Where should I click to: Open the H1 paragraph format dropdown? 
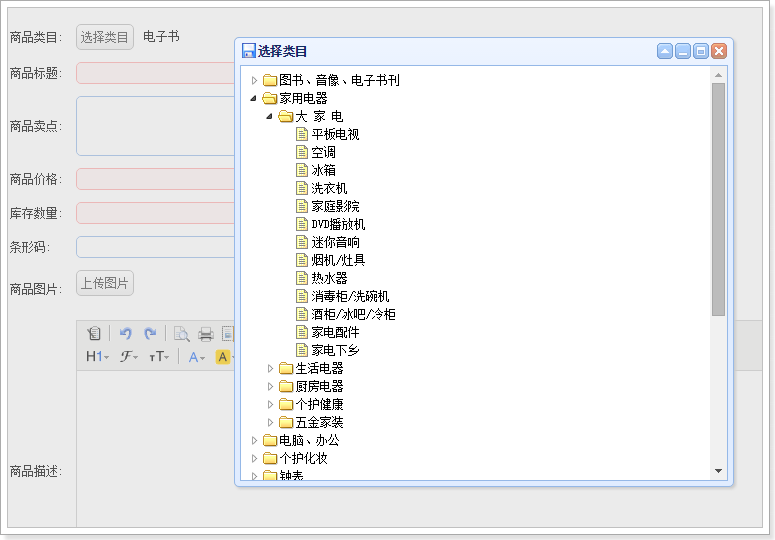(97, 356)
